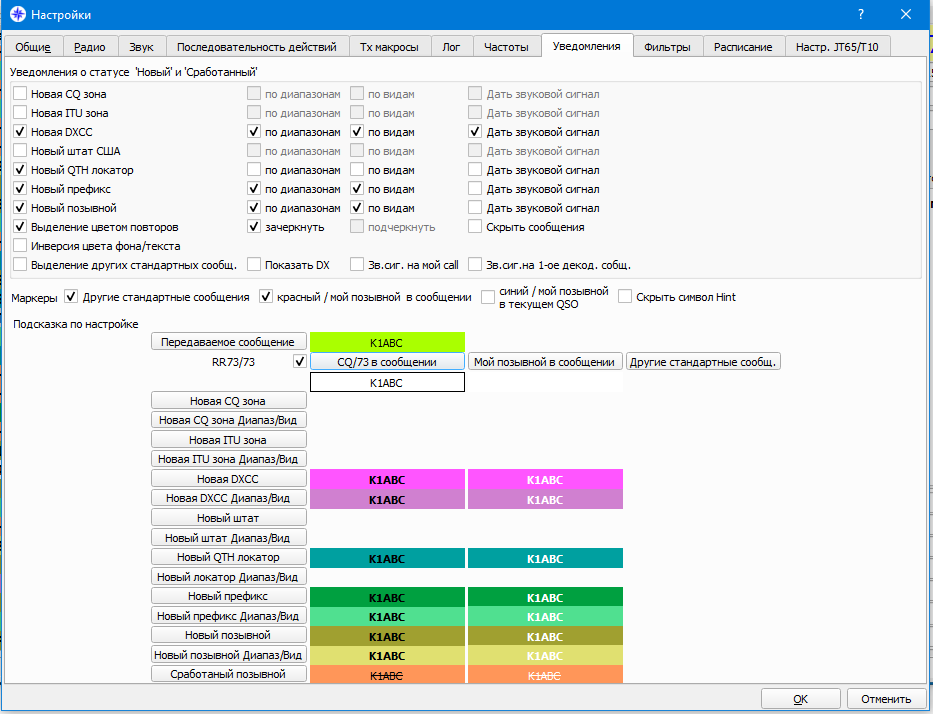The height and width of the screenshot is (714, 933).
Task: Click the teal QTH локатор K1ABC swatch
Action: 387,558
